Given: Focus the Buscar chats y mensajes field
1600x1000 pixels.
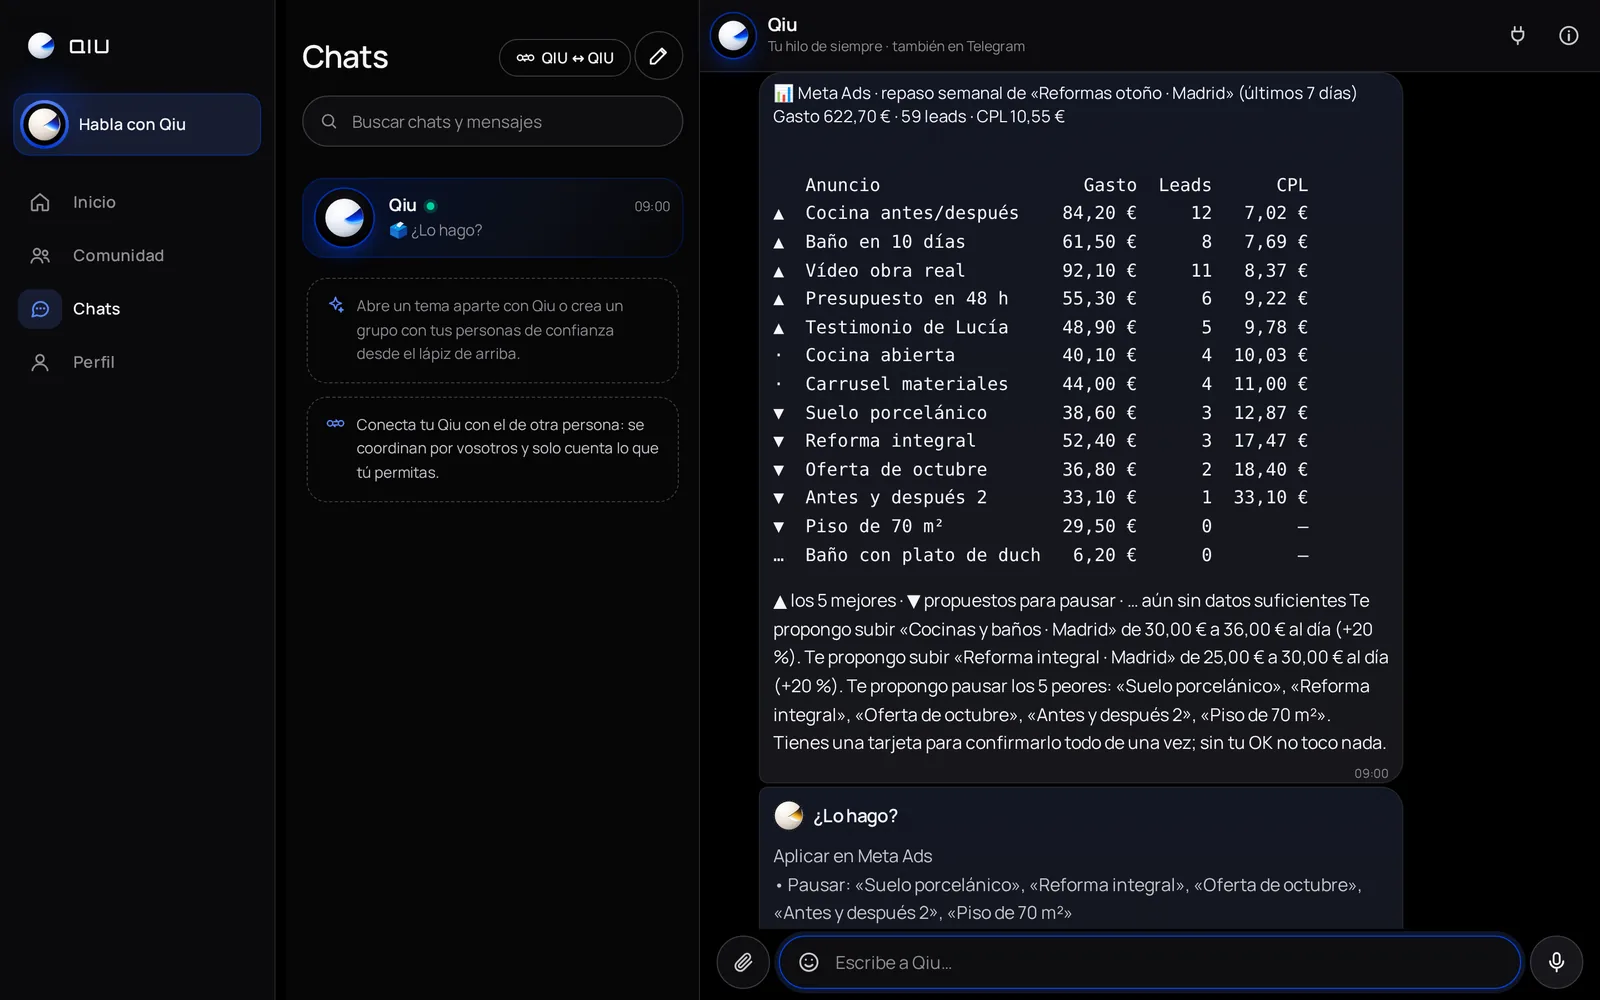Looking at the screenshot, I should [x=492, y=121].
